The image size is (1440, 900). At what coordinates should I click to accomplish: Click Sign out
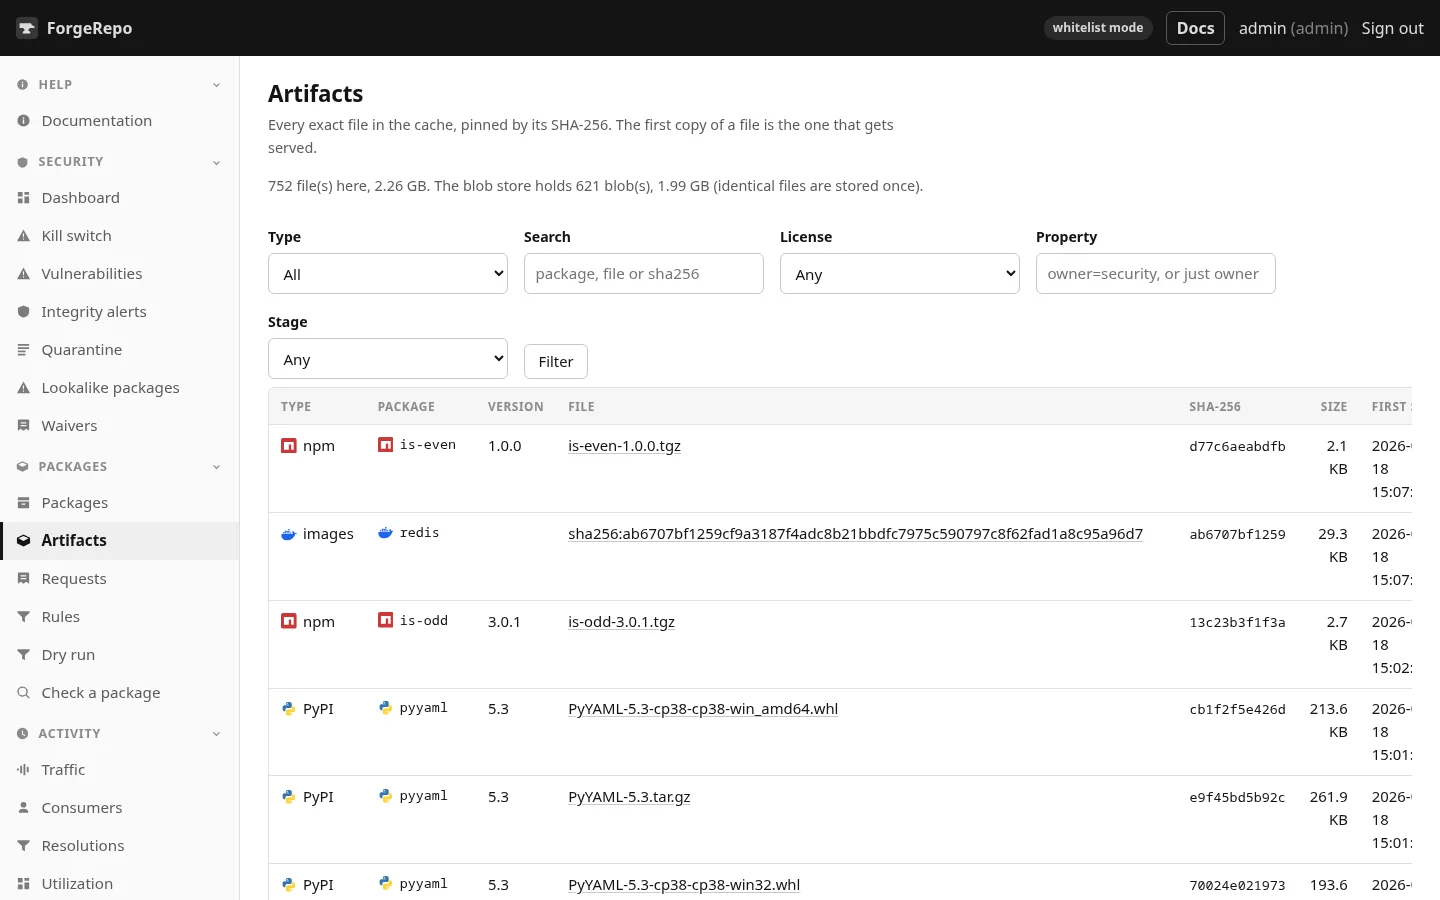1392,28
